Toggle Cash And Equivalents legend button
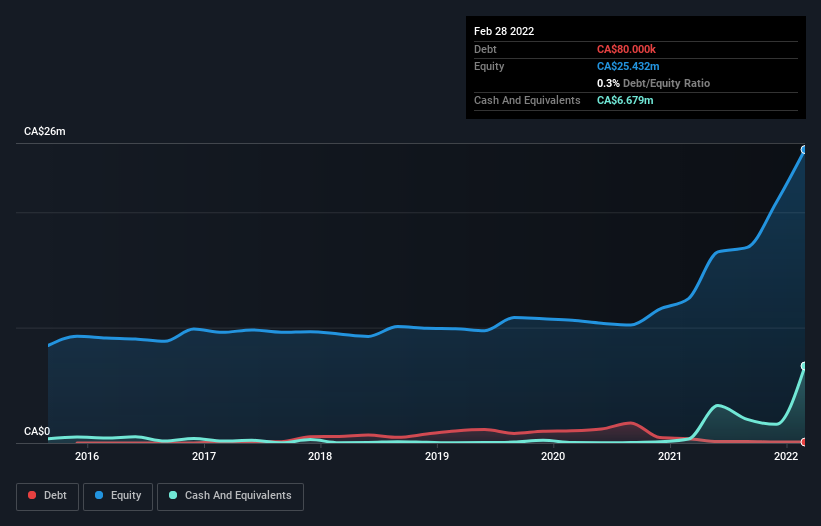The image size is (821, 526). (230, 496)
